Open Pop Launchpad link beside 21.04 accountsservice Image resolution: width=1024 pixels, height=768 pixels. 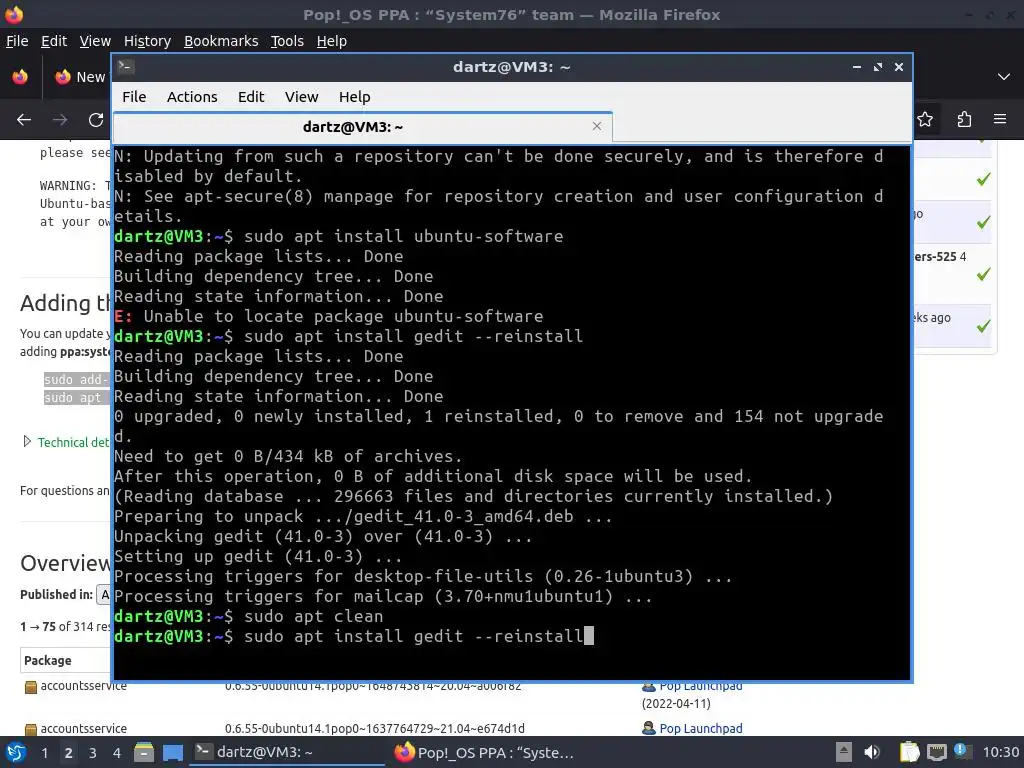(x=701, y=728)
